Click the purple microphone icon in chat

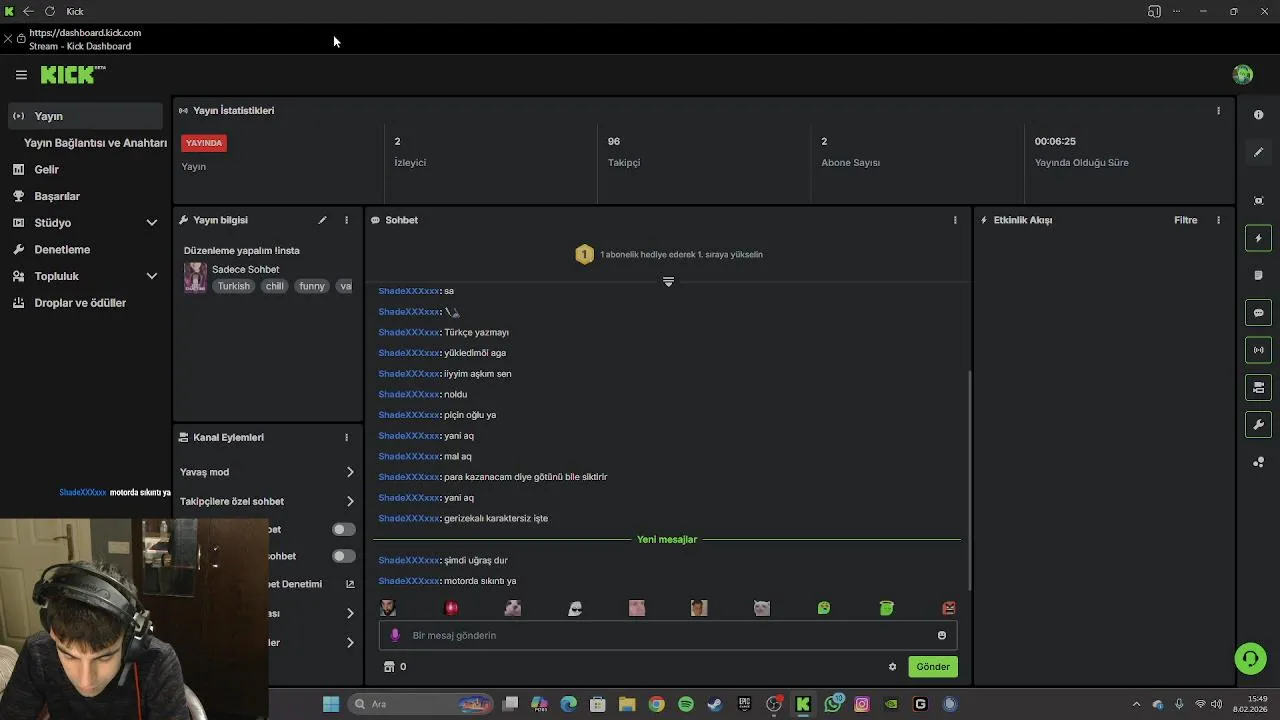395,635
